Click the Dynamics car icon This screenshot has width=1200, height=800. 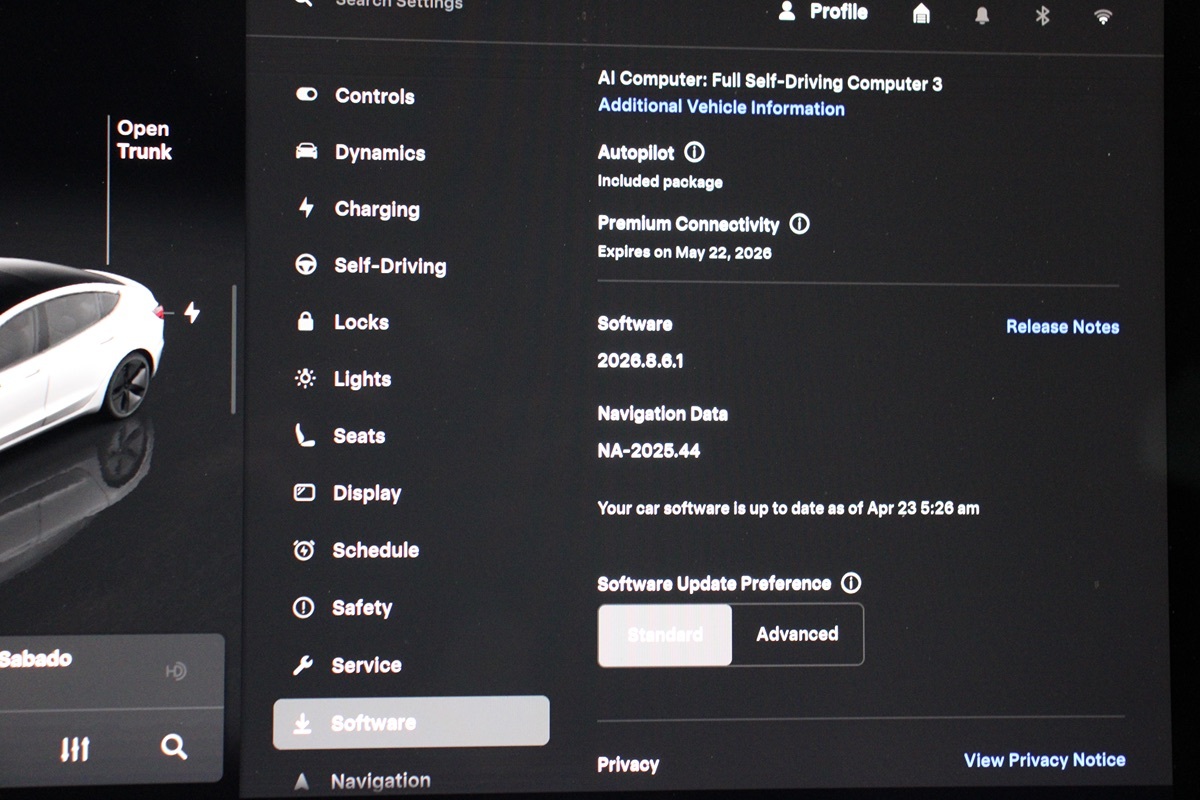tap(307, 152)
